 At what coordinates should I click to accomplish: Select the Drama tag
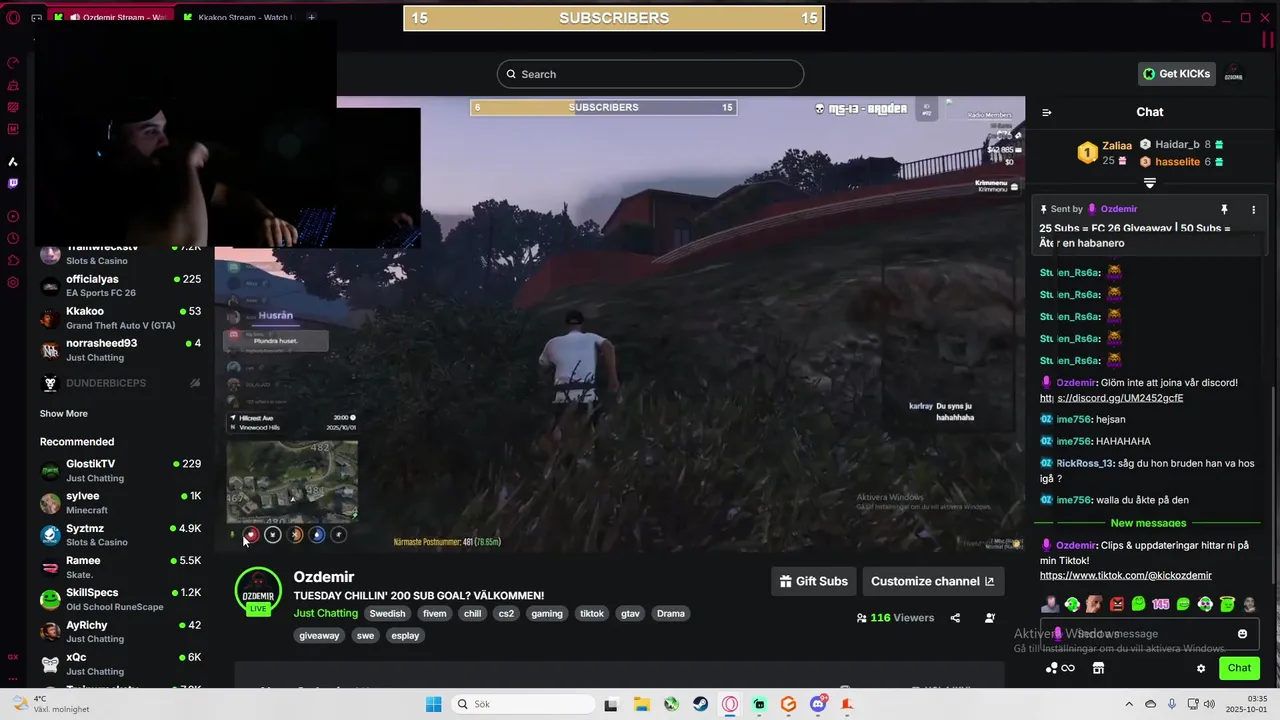[671, 613]
